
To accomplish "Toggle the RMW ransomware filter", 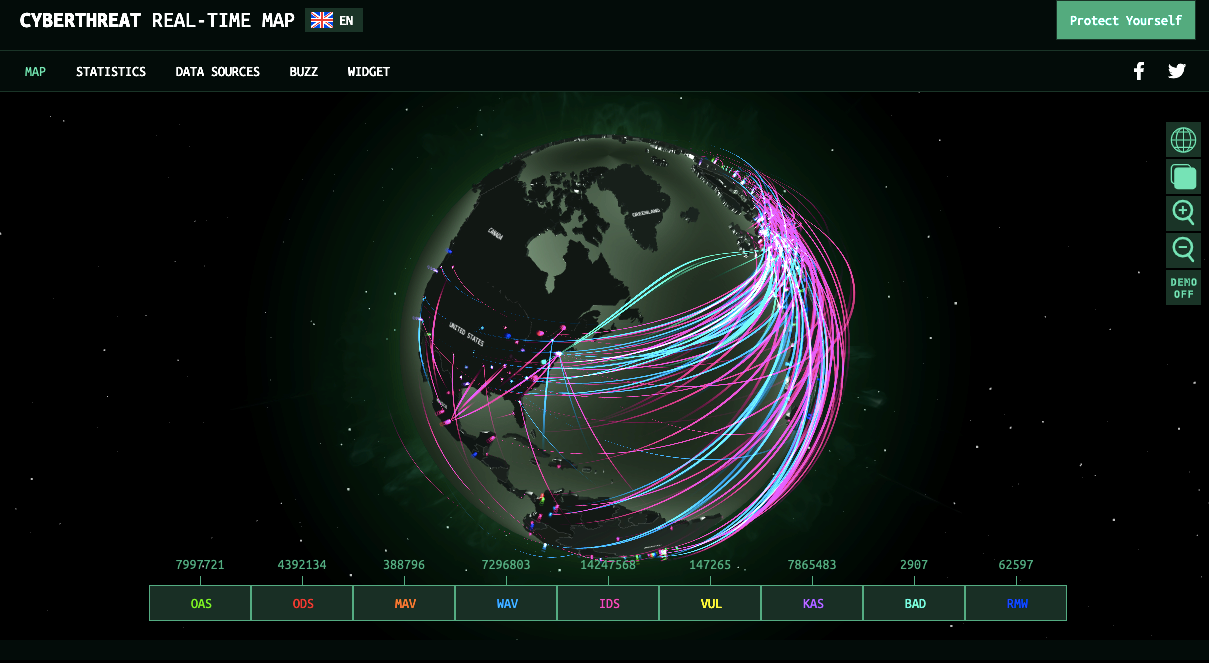I will tap(1016, 604).
